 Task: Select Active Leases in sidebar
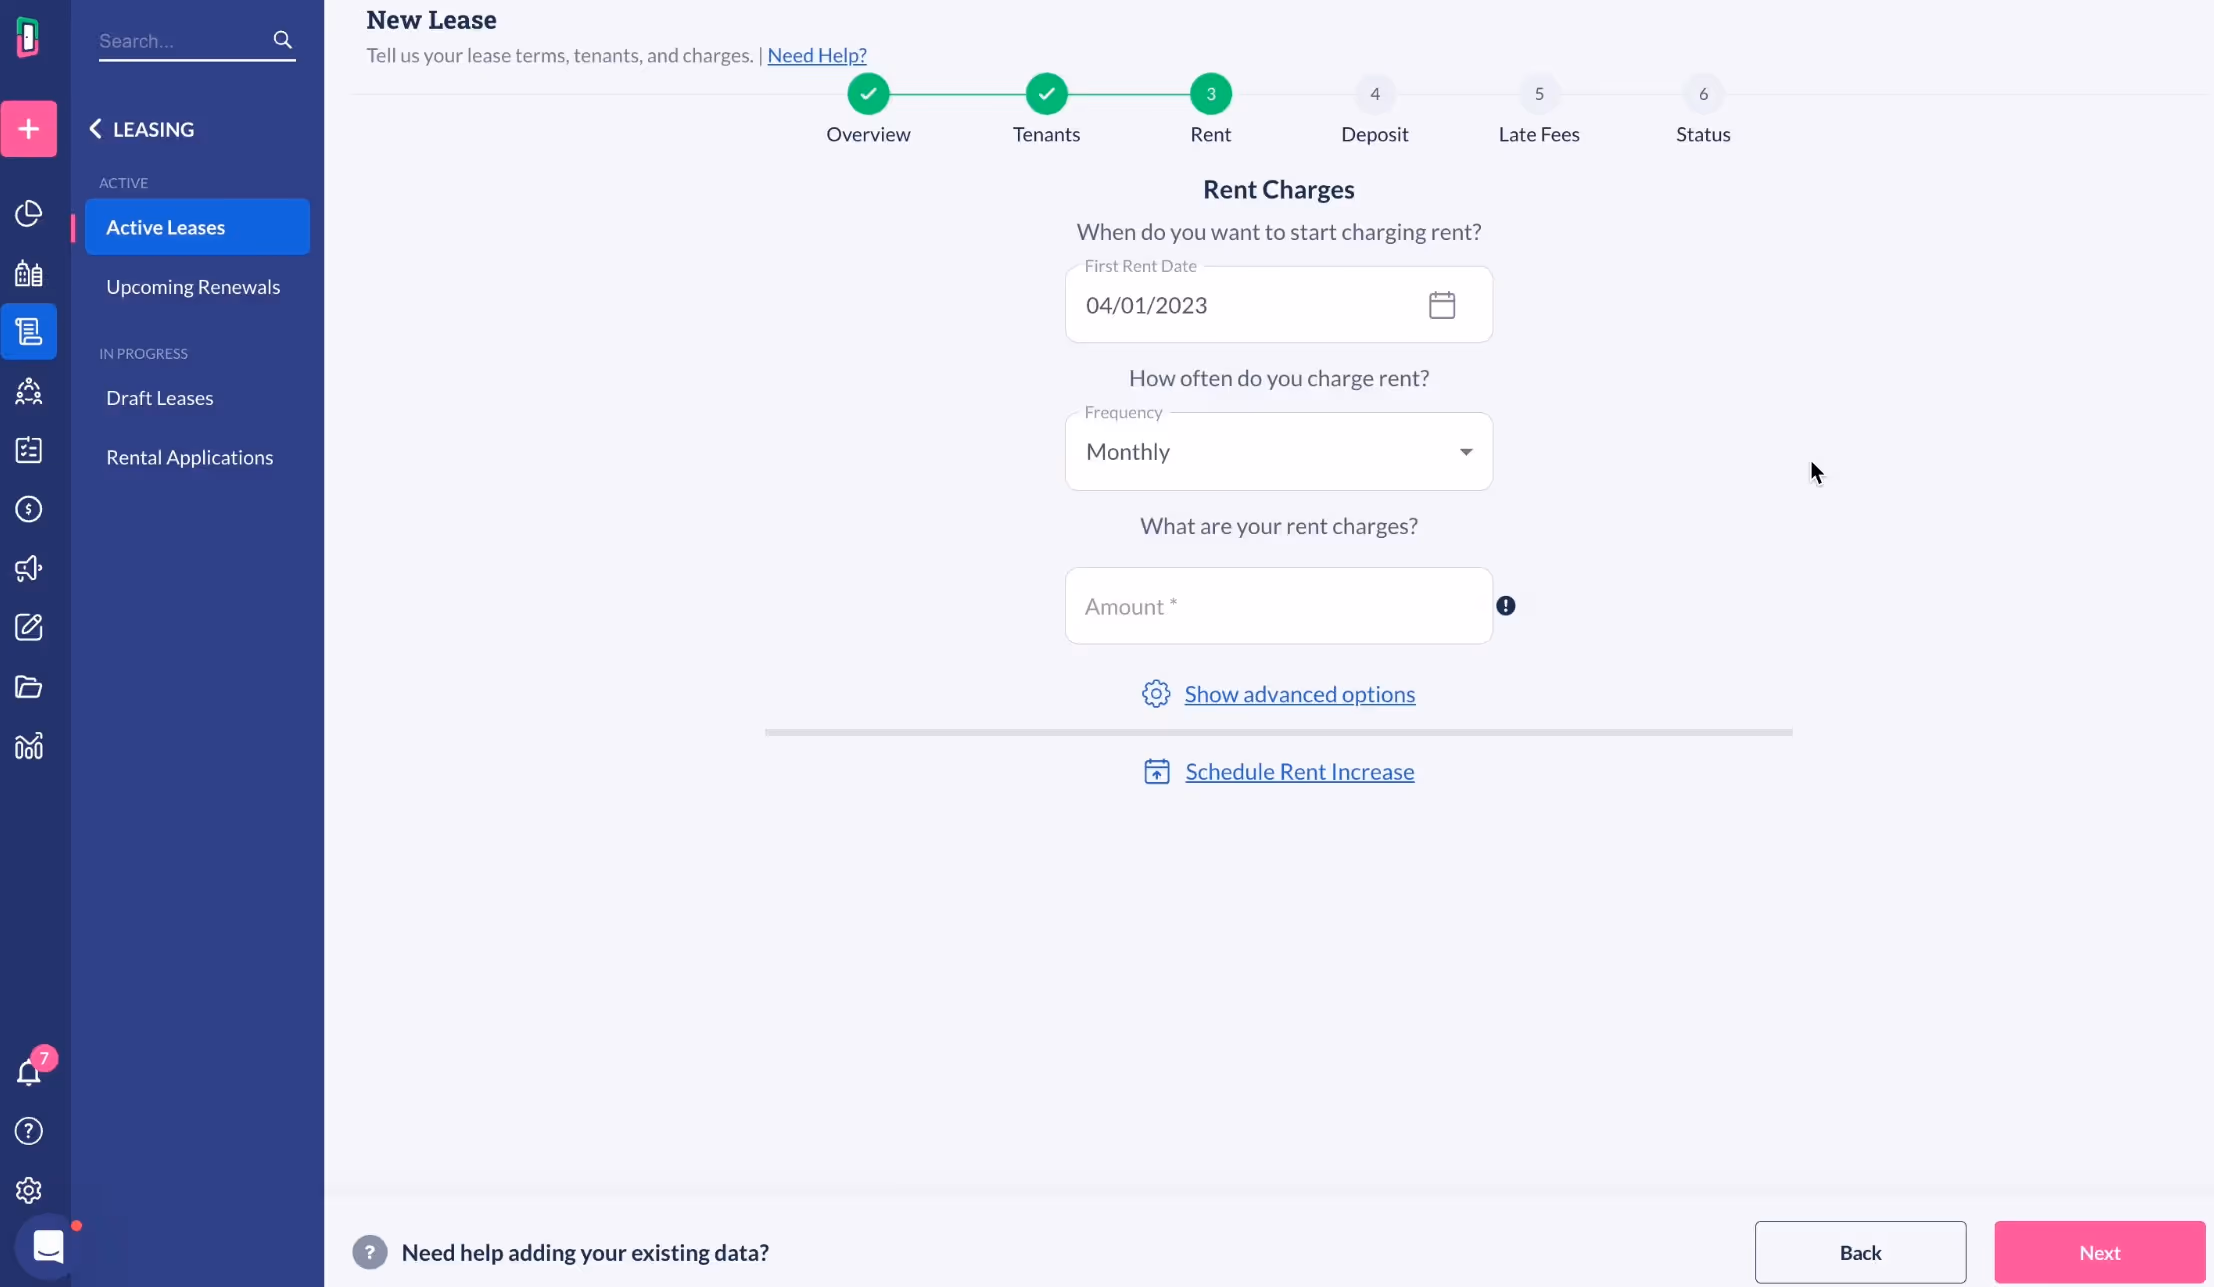[x=197, y=227]
